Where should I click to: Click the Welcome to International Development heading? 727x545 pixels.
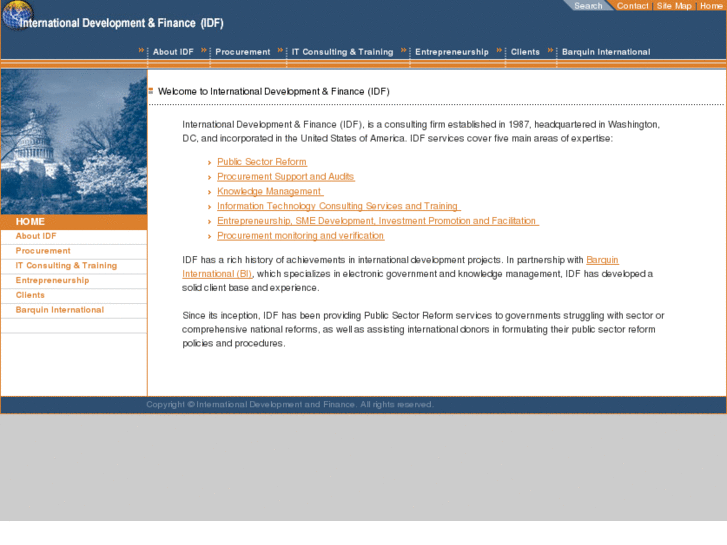pyautogui.click(x=274, y=91)
